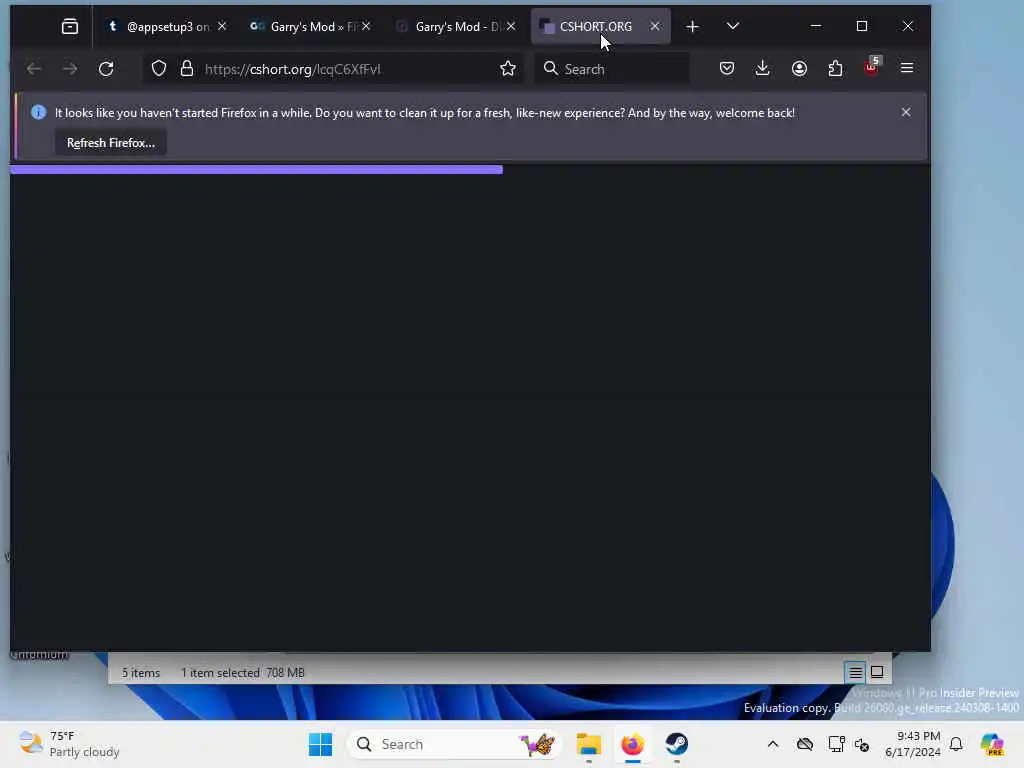The width and height of the screenshot is (1024, 768).
Task: Close the second Garry's Mod tab
Action: [x=511, y=26]
